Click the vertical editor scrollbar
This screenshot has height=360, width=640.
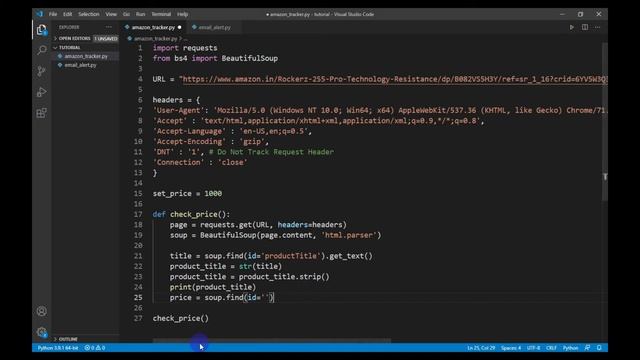[605, 122]
